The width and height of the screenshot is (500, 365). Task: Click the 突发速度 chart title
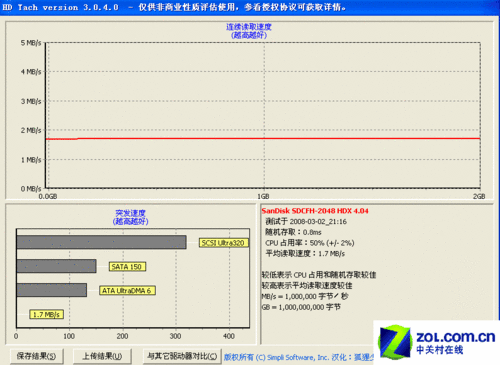[x=130, y=213]
